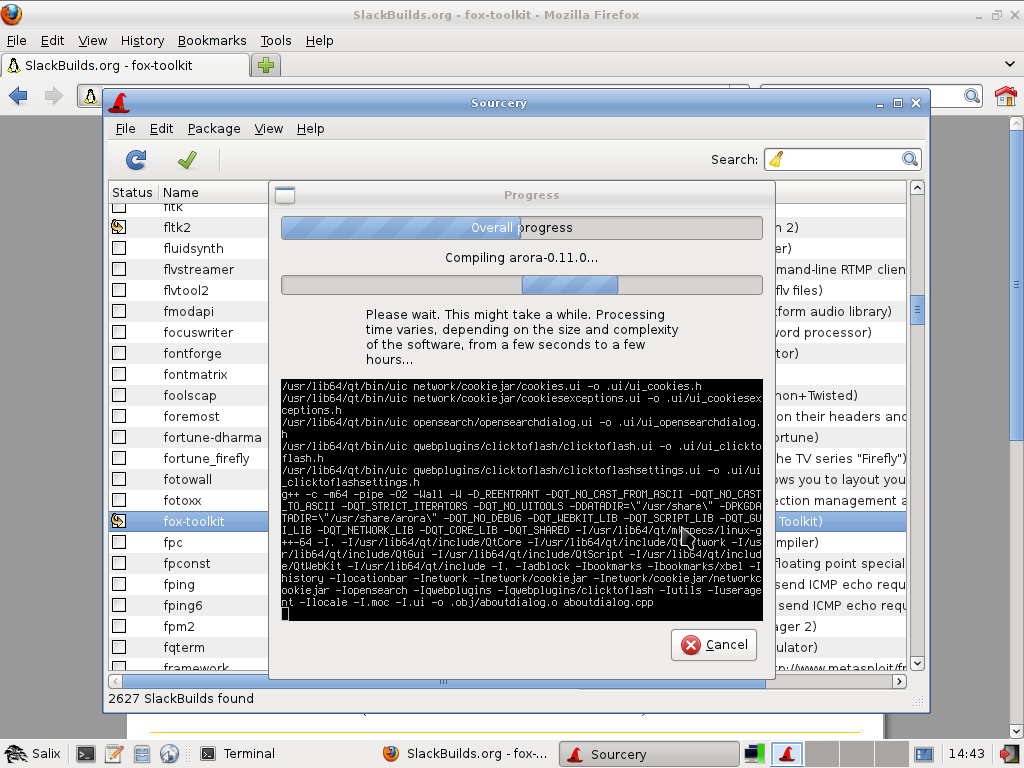
Task: Open Sourcery Package menu
Action: pyautogui.click(x=214, y=129)
